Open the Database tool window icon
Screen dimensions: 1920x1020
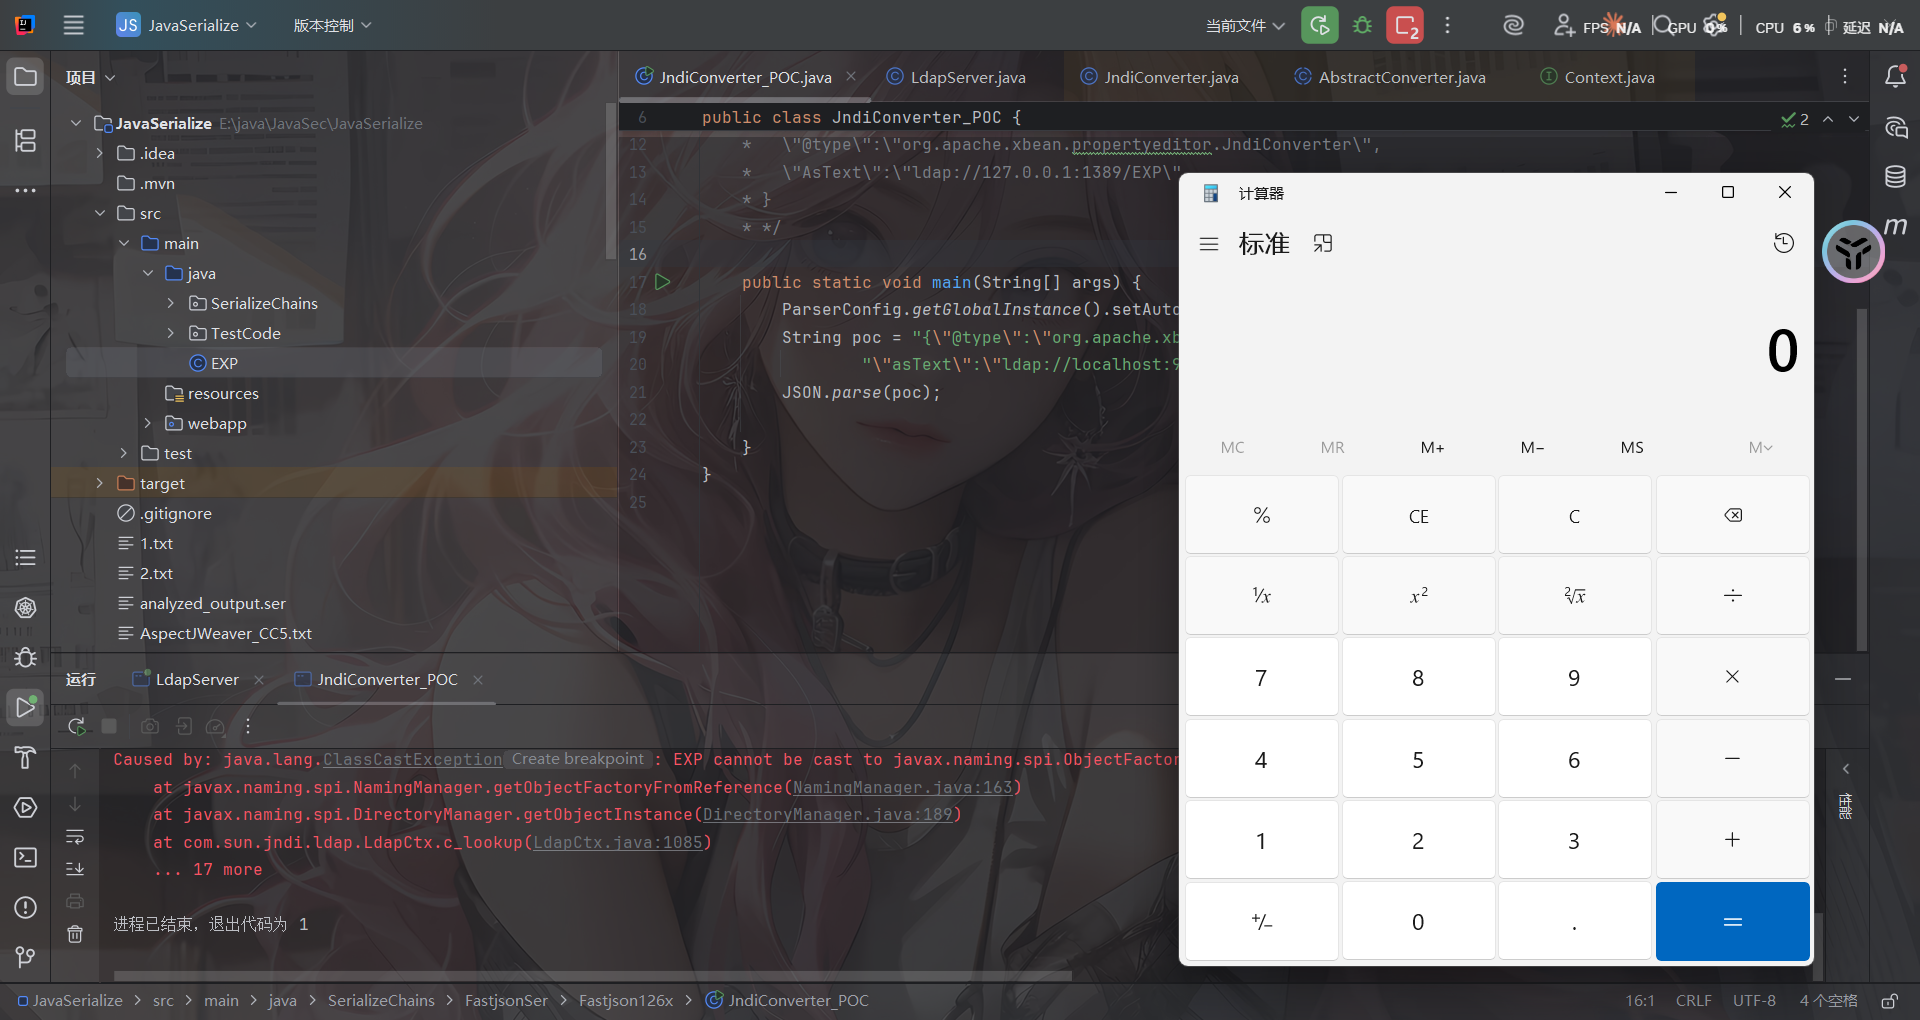pos(1895,177)
